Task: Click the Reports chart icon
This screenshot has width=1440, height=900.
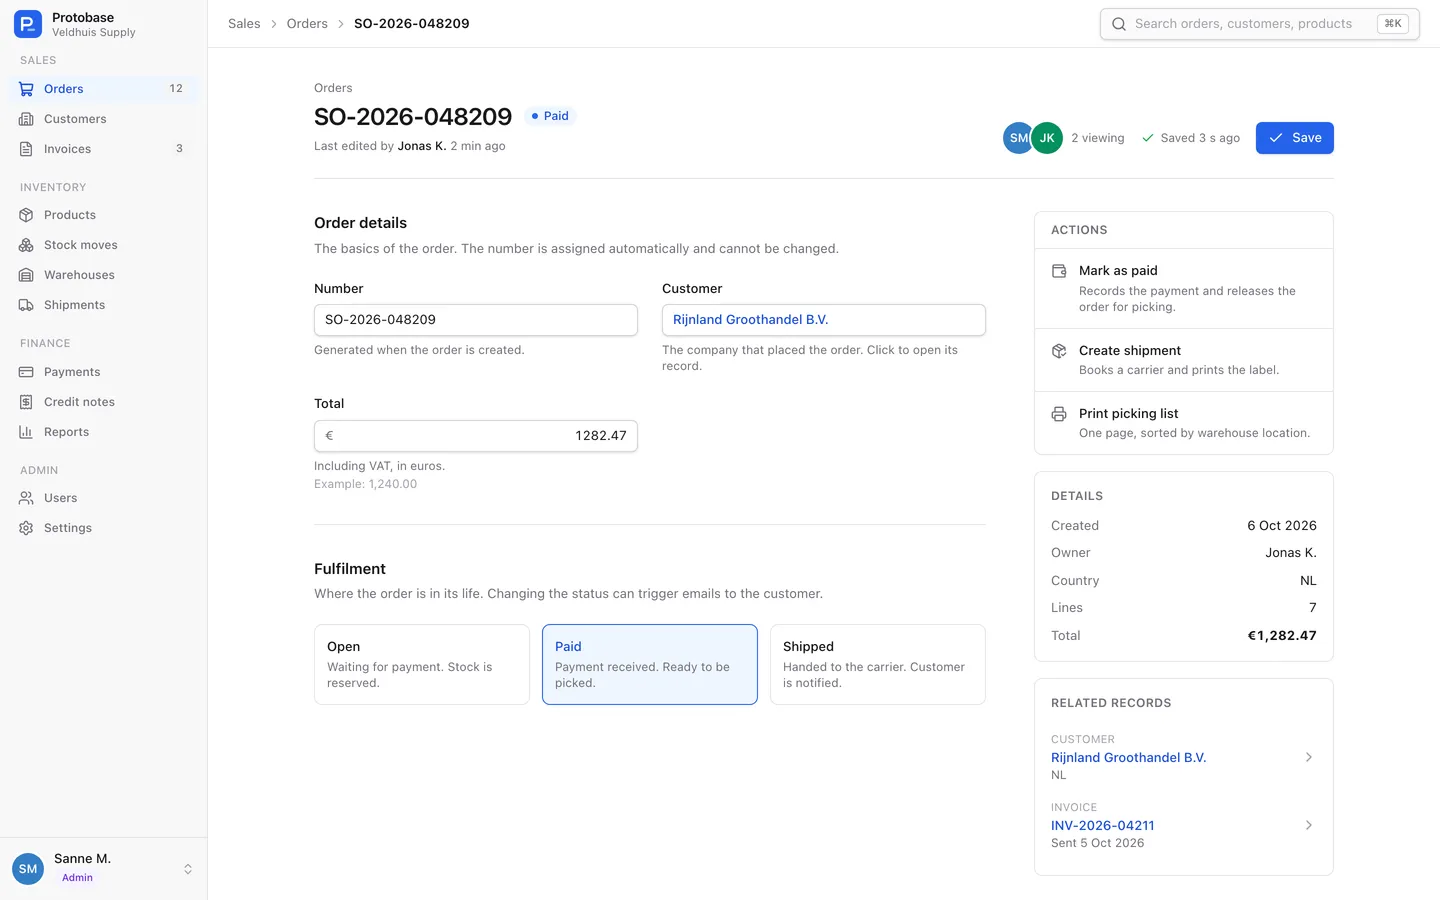Action: 27,432
